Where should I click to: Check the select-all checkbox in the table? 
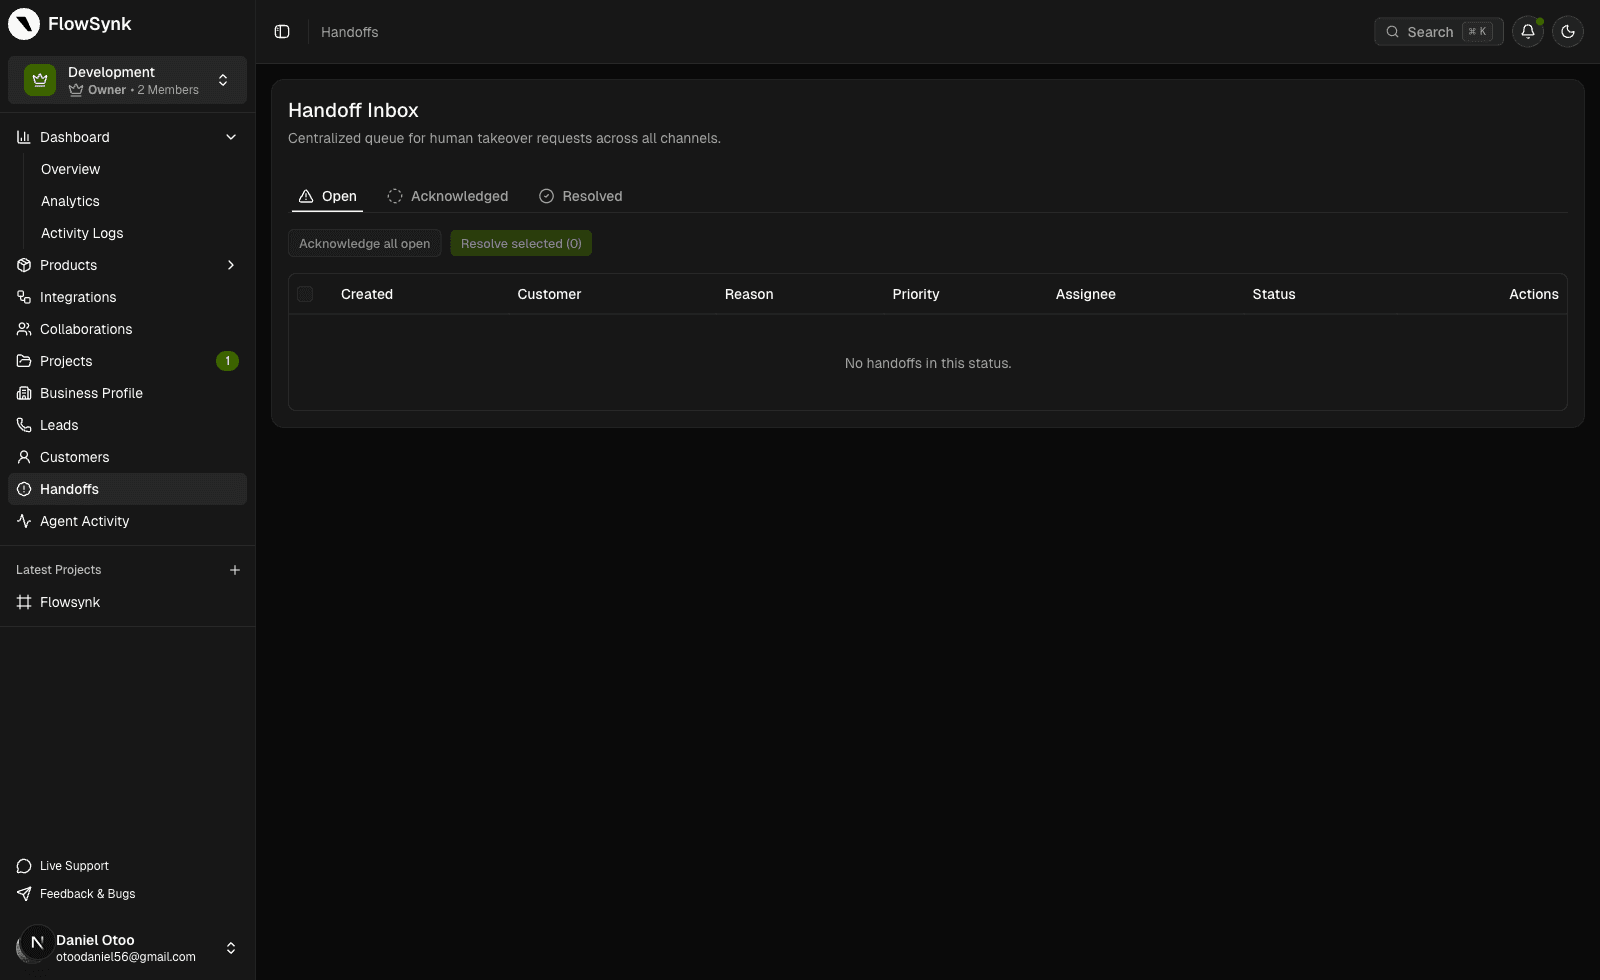click(x=306, y=293)
